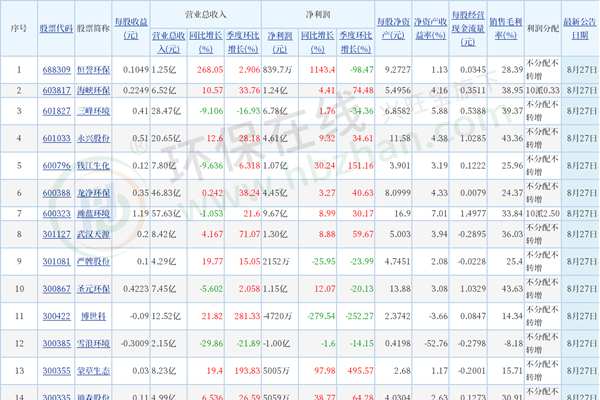
Task: Sort by 同比增长 under 营业总收入
Action: pos(206,42)
